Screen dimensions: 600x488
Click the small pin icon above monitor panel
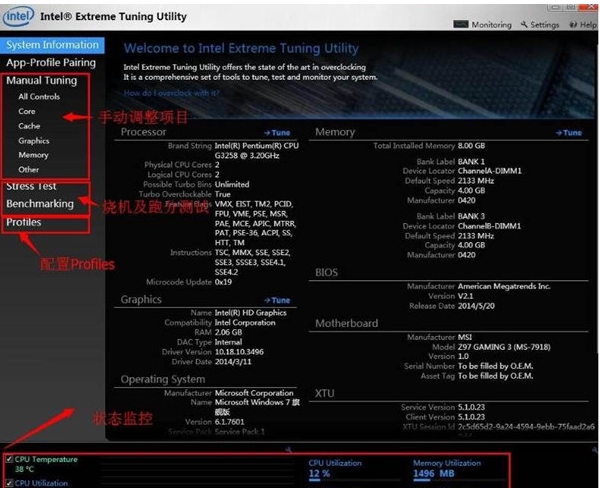click(x=289, y=450)
